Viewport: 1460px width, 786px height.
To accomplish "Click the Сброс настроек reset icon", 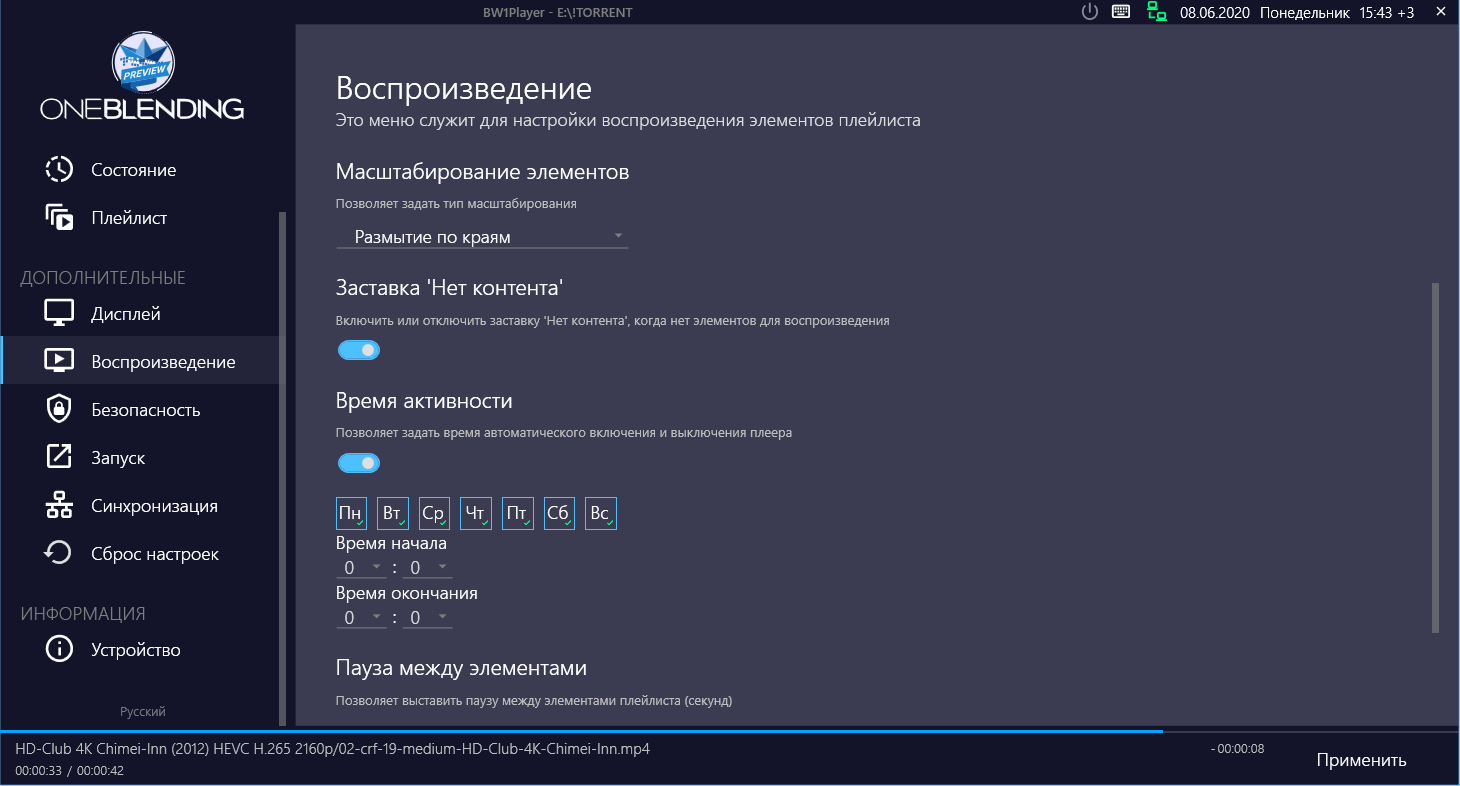I will pos(59,554).
